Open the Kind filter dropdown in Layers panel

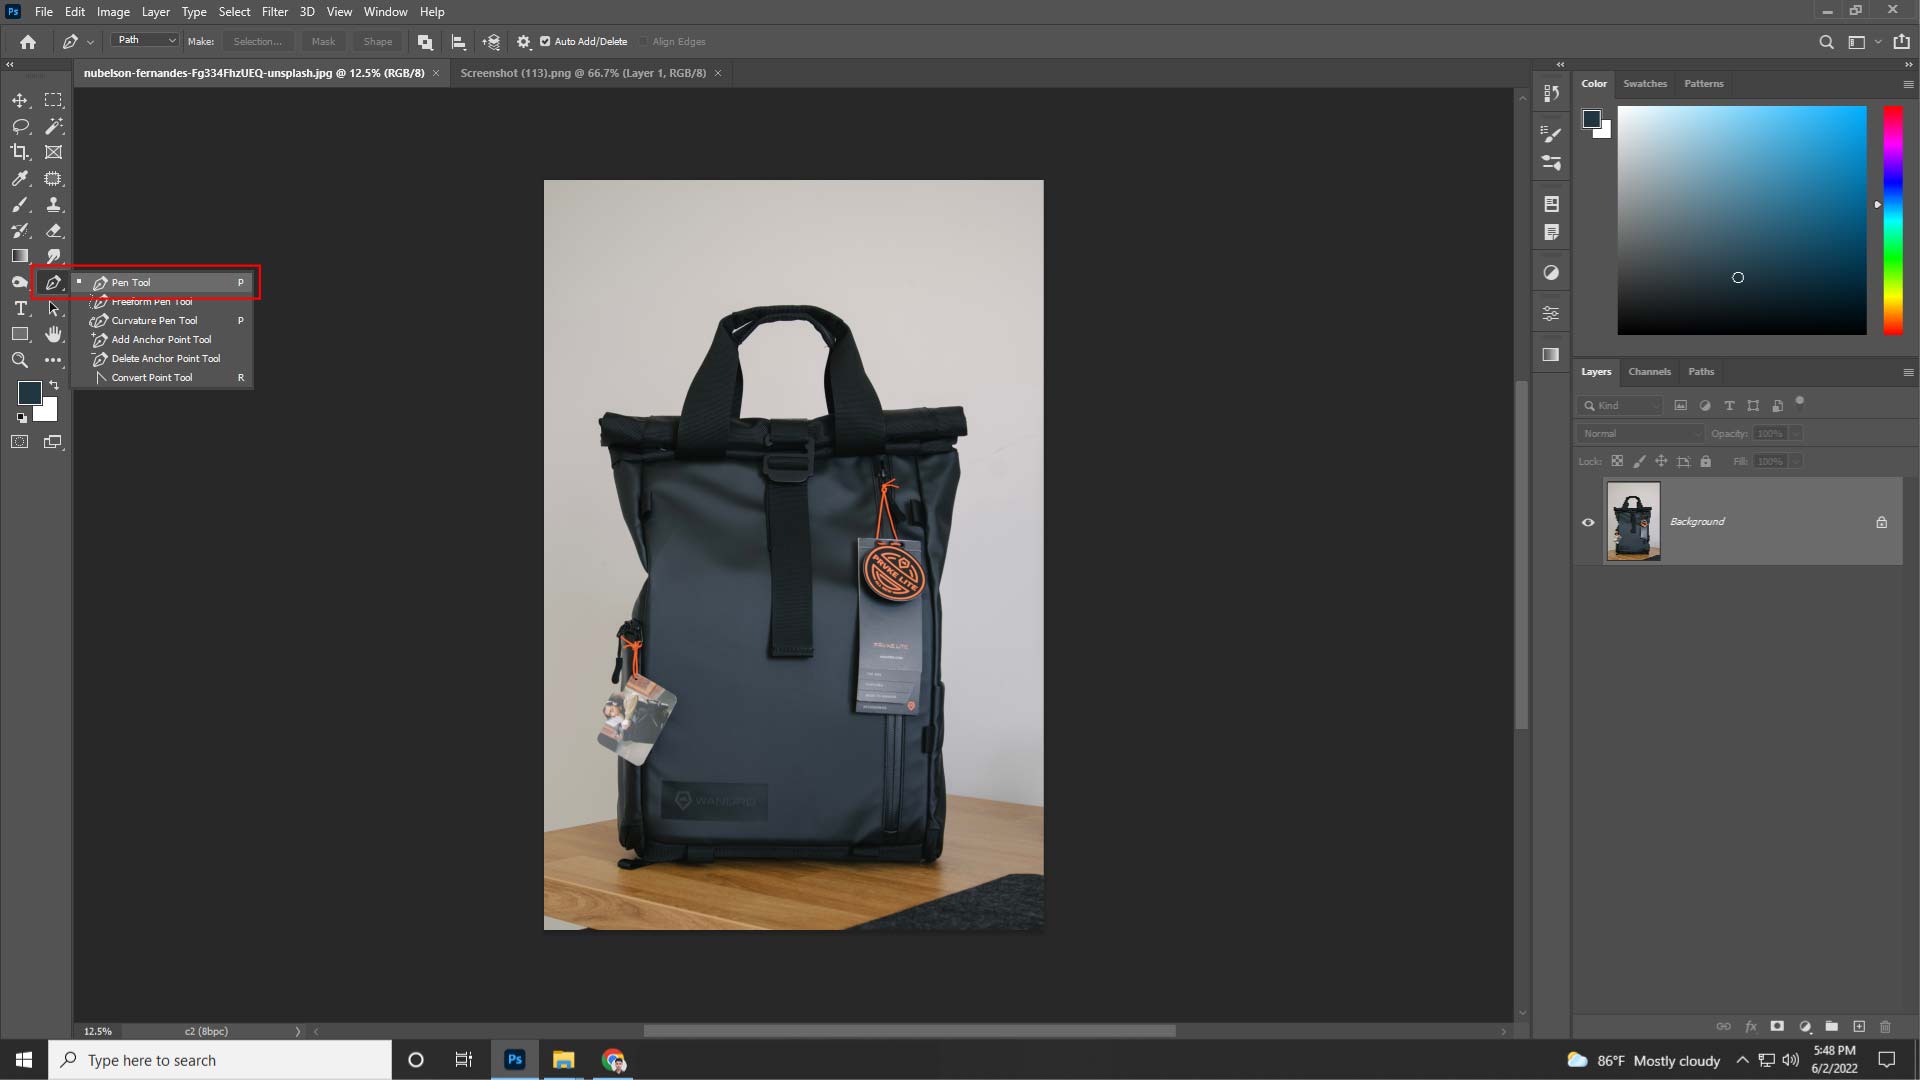[x=1620, y=405]
